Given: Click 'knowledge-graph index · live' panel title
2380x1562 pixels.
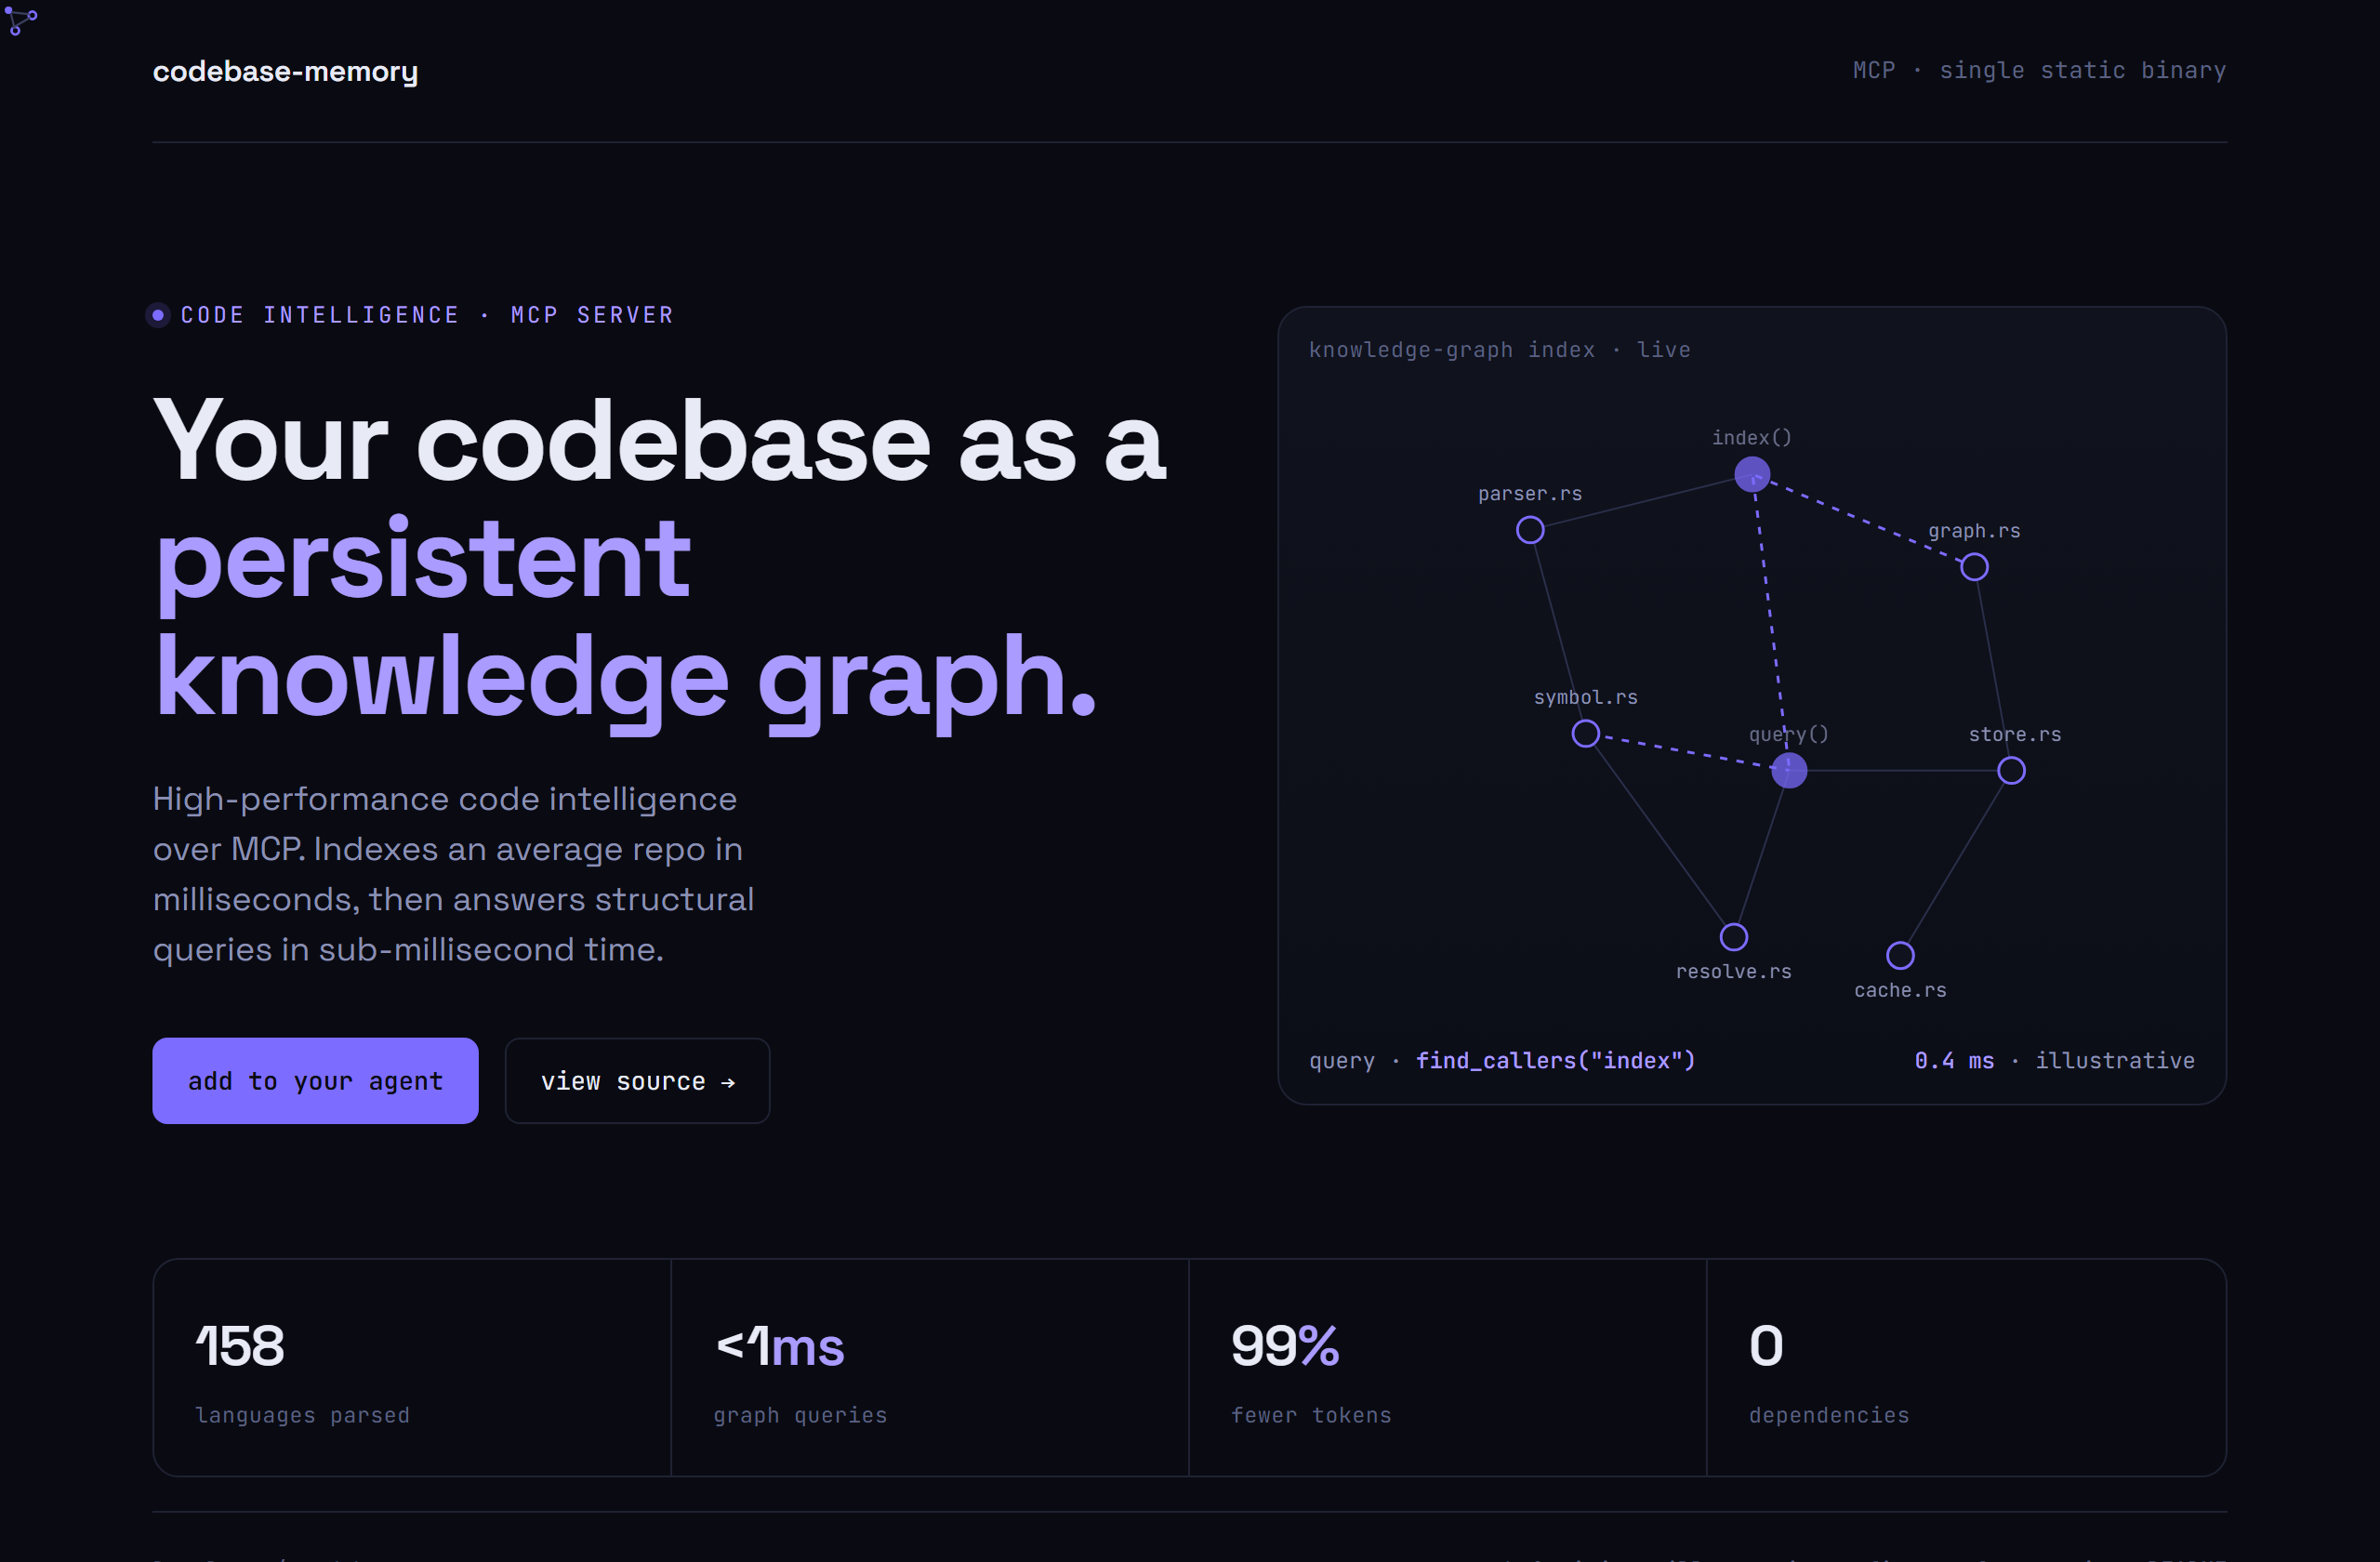Looking at the screenshot, I should pos(1499,350).
